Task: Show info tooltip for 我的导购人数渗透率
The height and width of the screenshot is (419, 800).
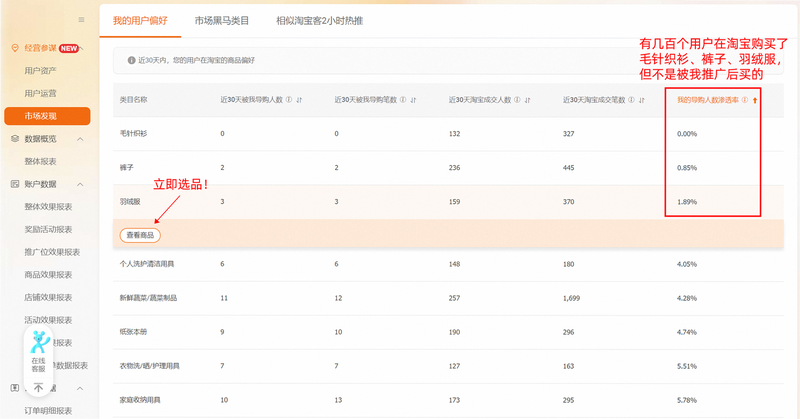Action: 745,100
